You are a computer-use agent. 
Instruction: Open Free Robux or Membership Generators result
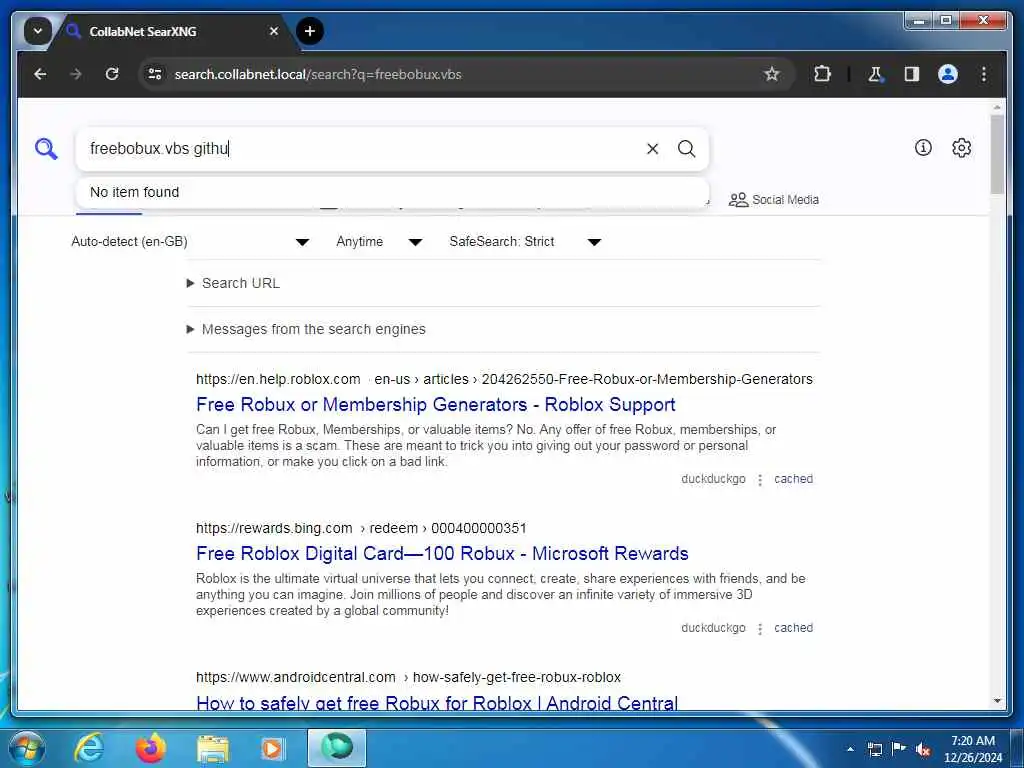(436, 405)
